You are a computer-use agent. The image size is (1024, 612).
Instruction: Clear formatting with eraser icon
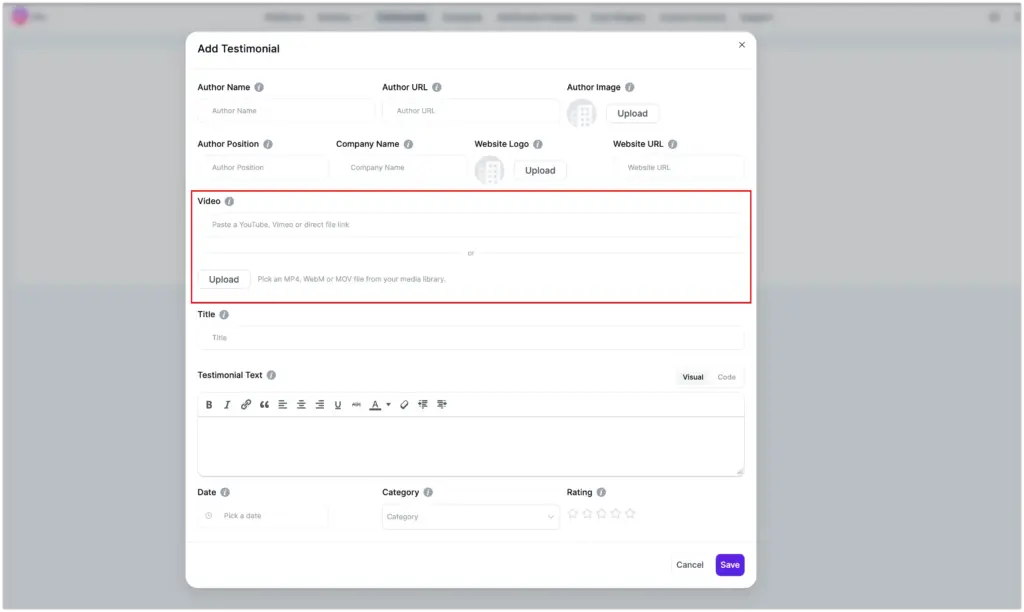404,404
